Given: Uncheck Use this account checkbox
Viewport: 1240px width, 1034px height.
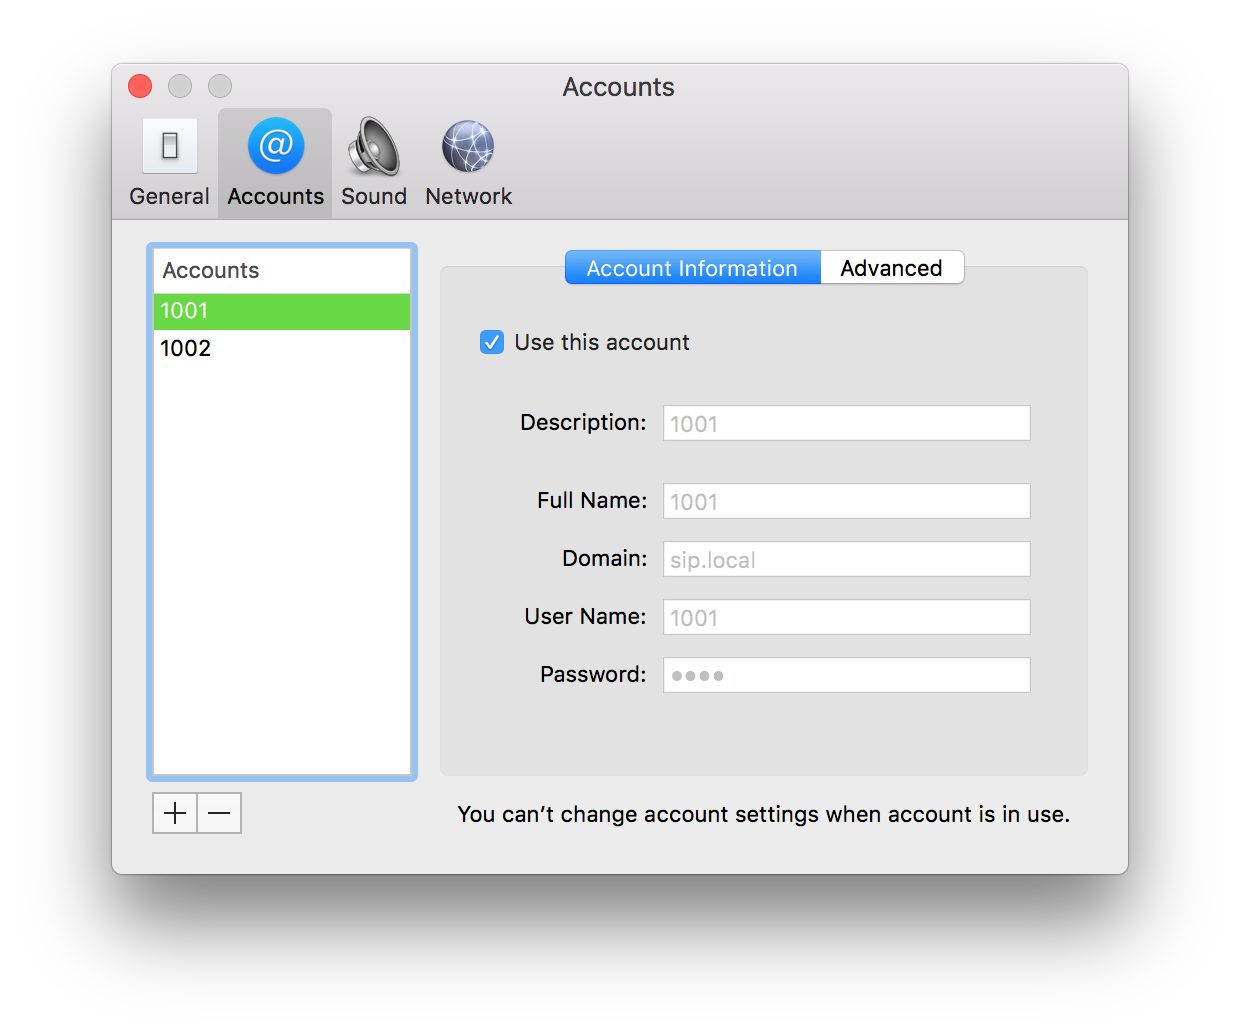Looking at the screenshot, I should pyautogui.click(x=492, y=342).
